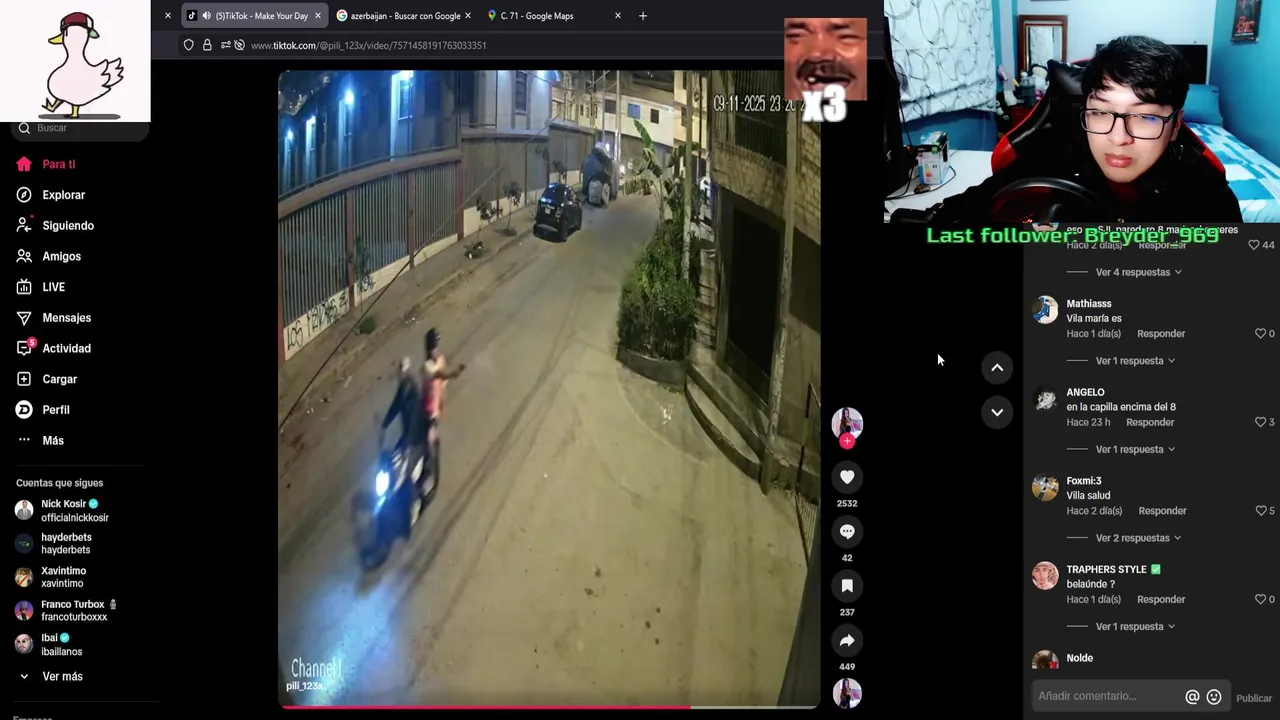The image size is (1280, 720).
Task: Open Más options menu
Action: (52, 440)
